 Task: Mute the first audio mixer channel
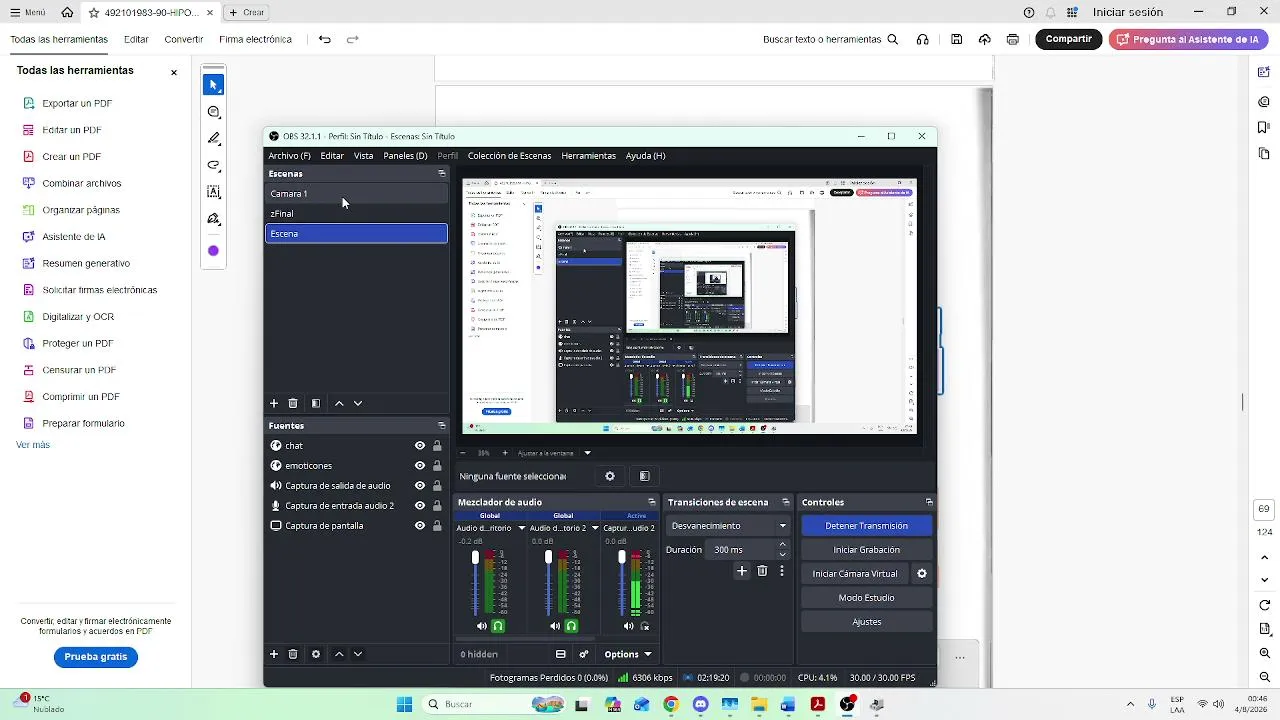482,626
